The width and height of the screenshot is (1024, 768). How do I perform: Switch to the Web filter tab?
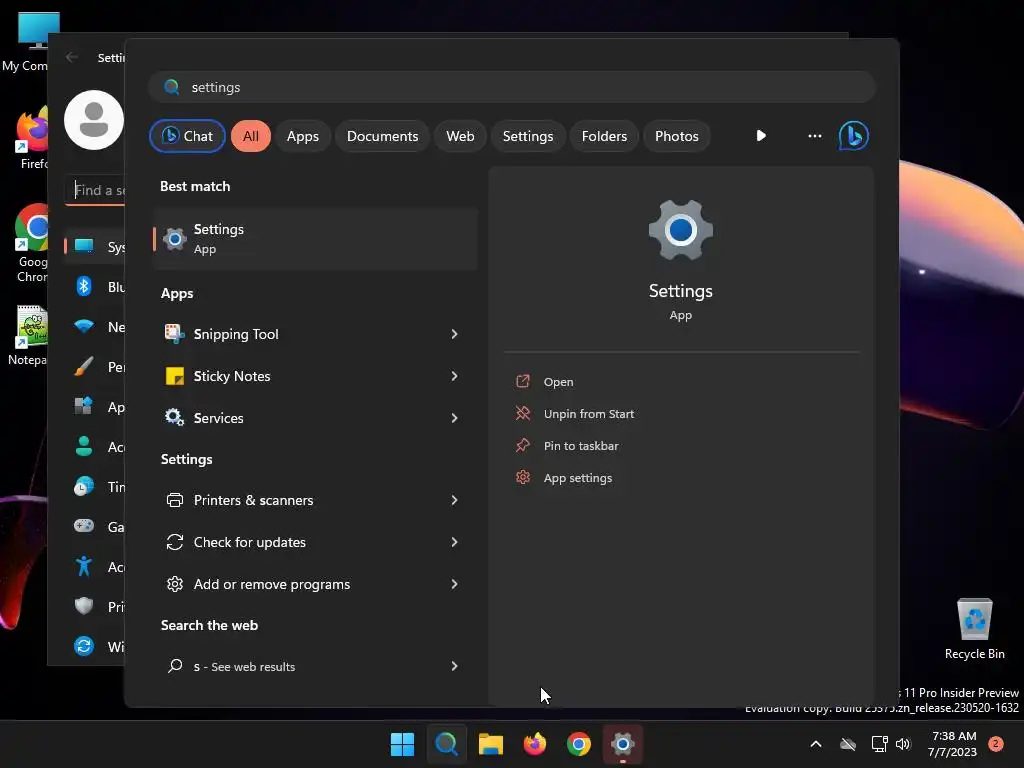(460, 136)
